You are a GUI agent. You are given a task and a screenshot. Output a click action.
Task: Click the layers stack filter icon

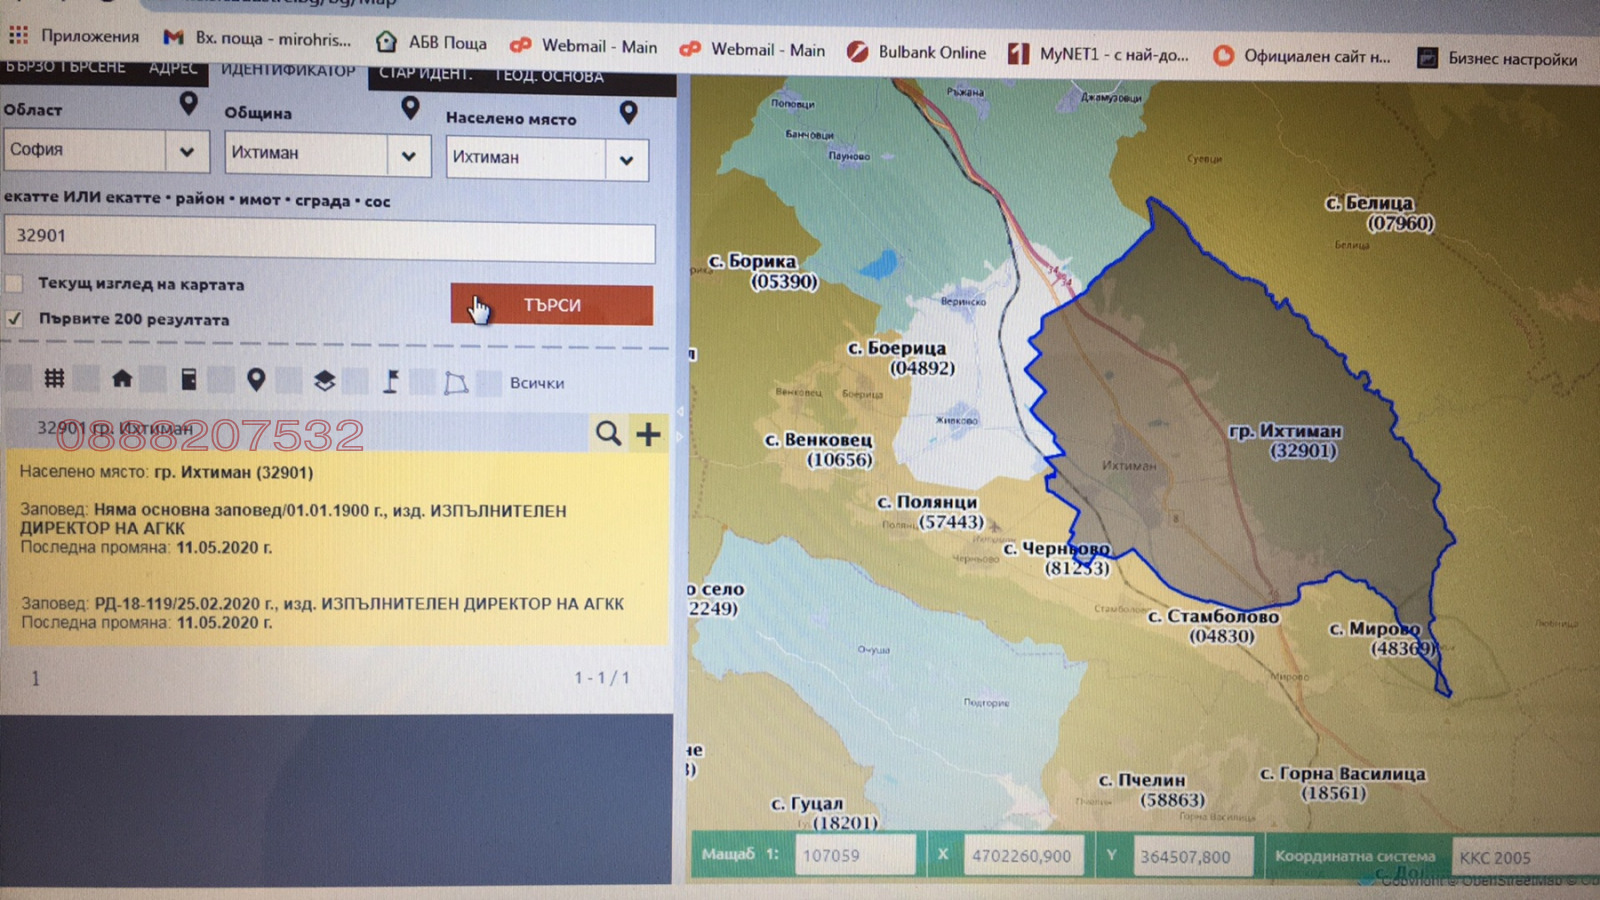click(324, 380)
